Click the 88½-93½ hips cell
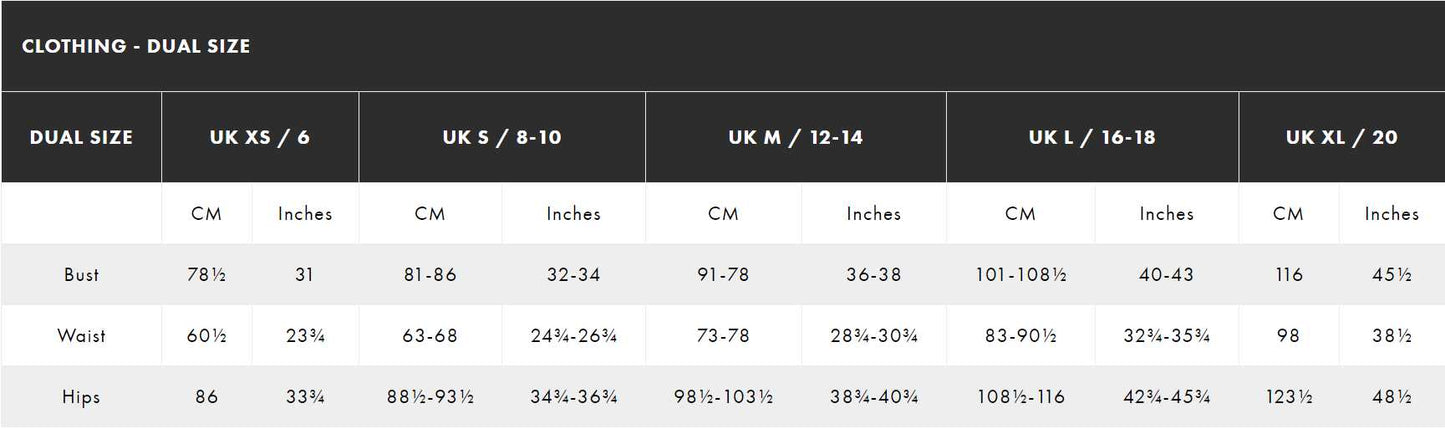The image size is (1445, 429). tap(430, 397)
